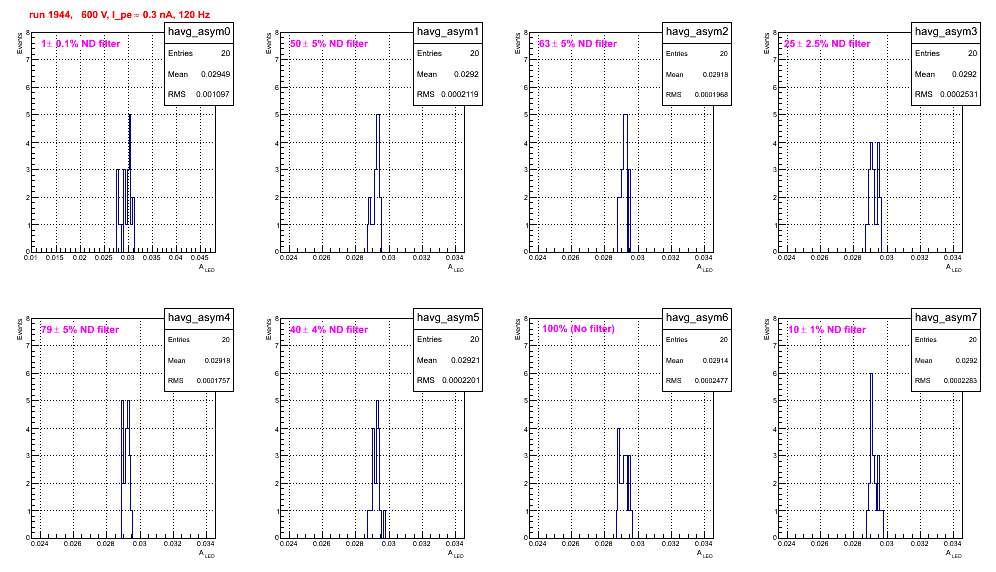Select the havg_asym0 stats box title
The width and height of the screenshot is (996, 572).
coord(199,31)
